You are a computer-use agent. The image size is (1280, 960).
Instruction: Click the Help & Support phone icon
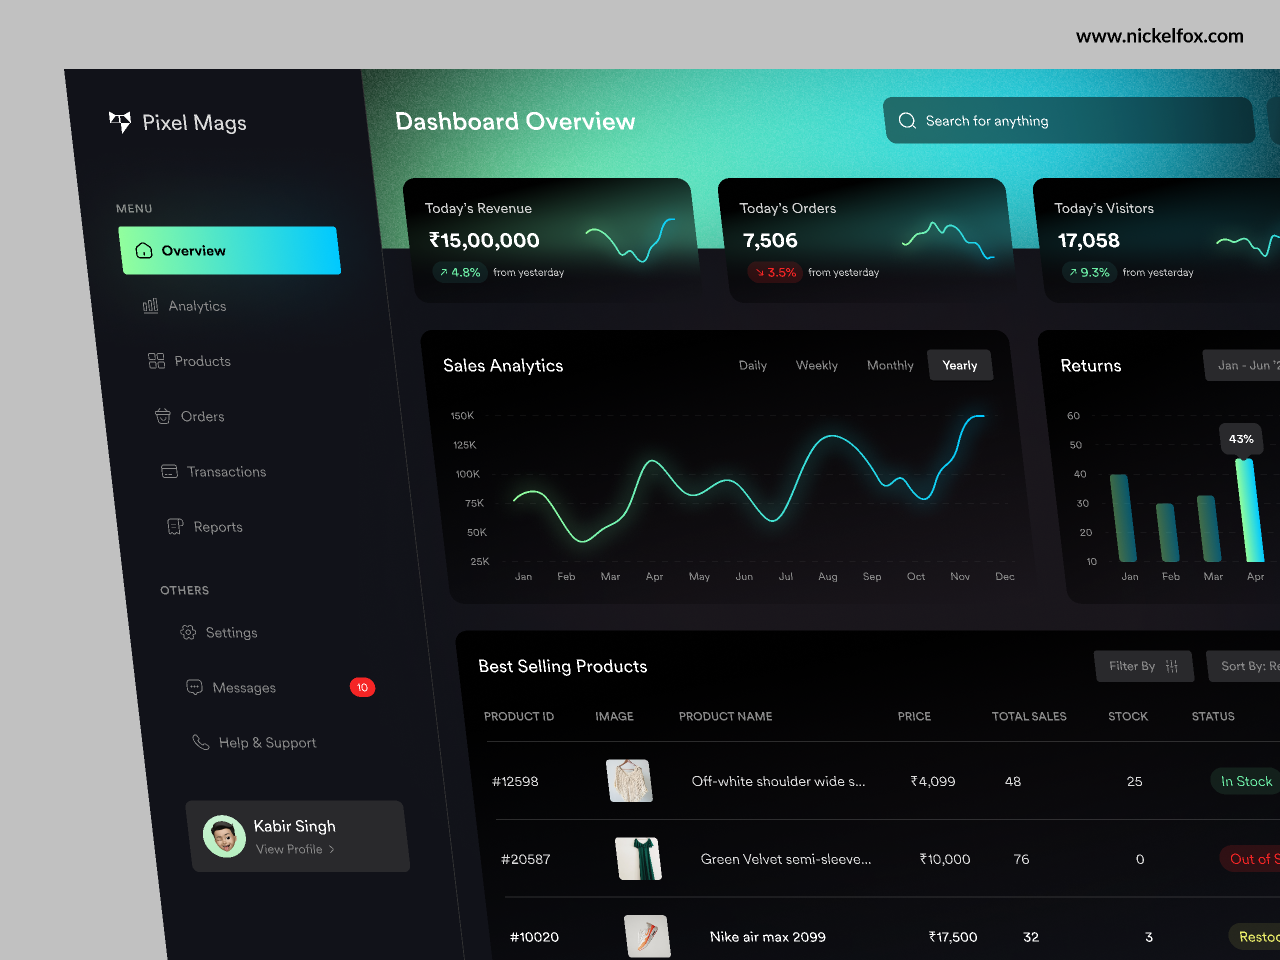coord(199,742)
